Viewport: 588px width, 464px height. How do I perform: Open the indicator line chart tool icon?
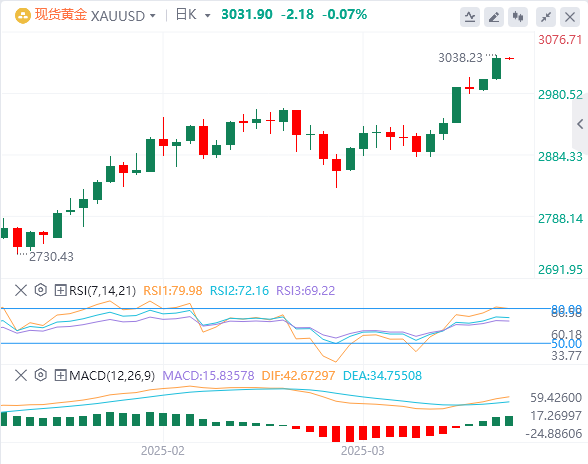coord(470,17)
